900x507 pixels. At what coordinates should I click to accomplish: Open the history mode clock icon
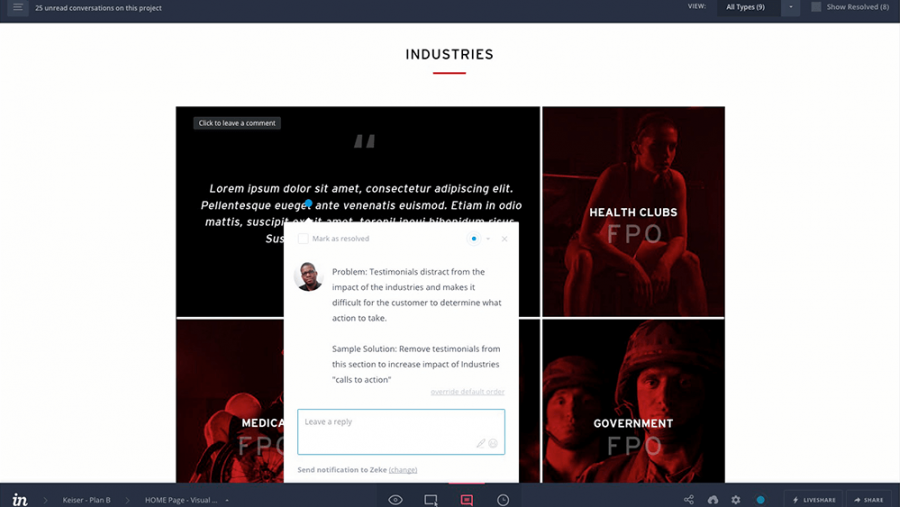pyautogui.click(x=503, y=500)
